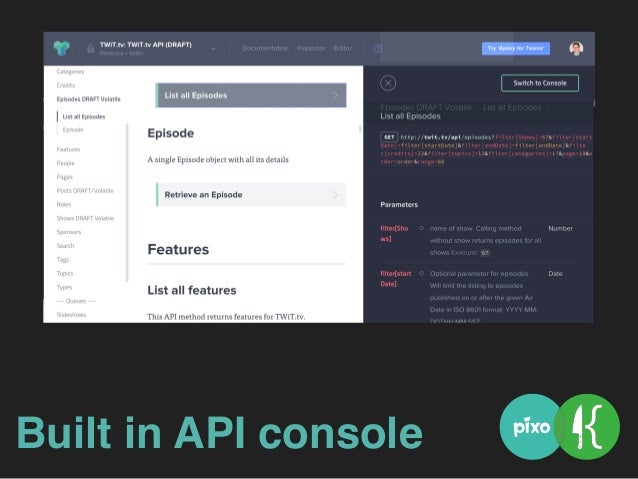The height and width of the screenshot is (479, 638).
Task: Click the Episode section heading
Action: click(x=171, y=133)
